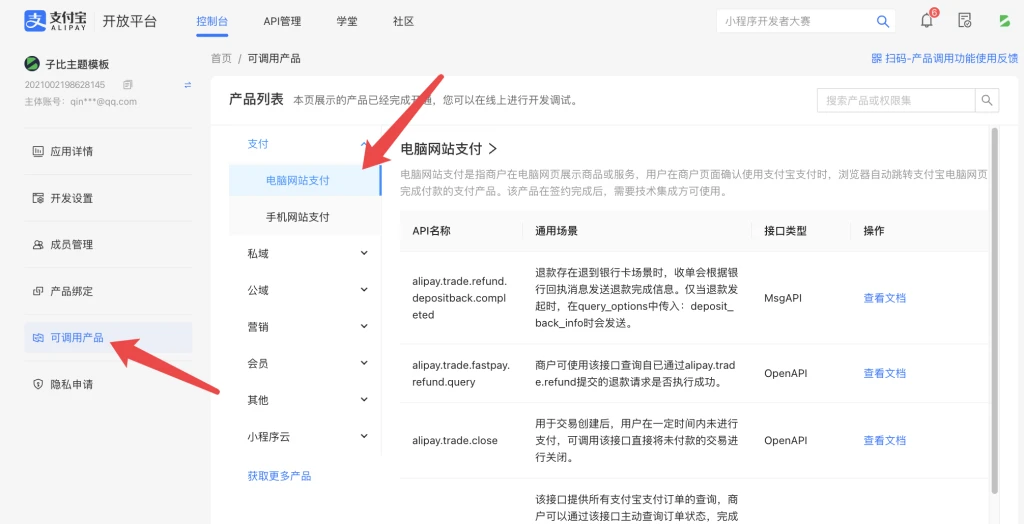Switch to the API管理 tab
Viewport: 1024px width, 524px height.
click(282, 21)
